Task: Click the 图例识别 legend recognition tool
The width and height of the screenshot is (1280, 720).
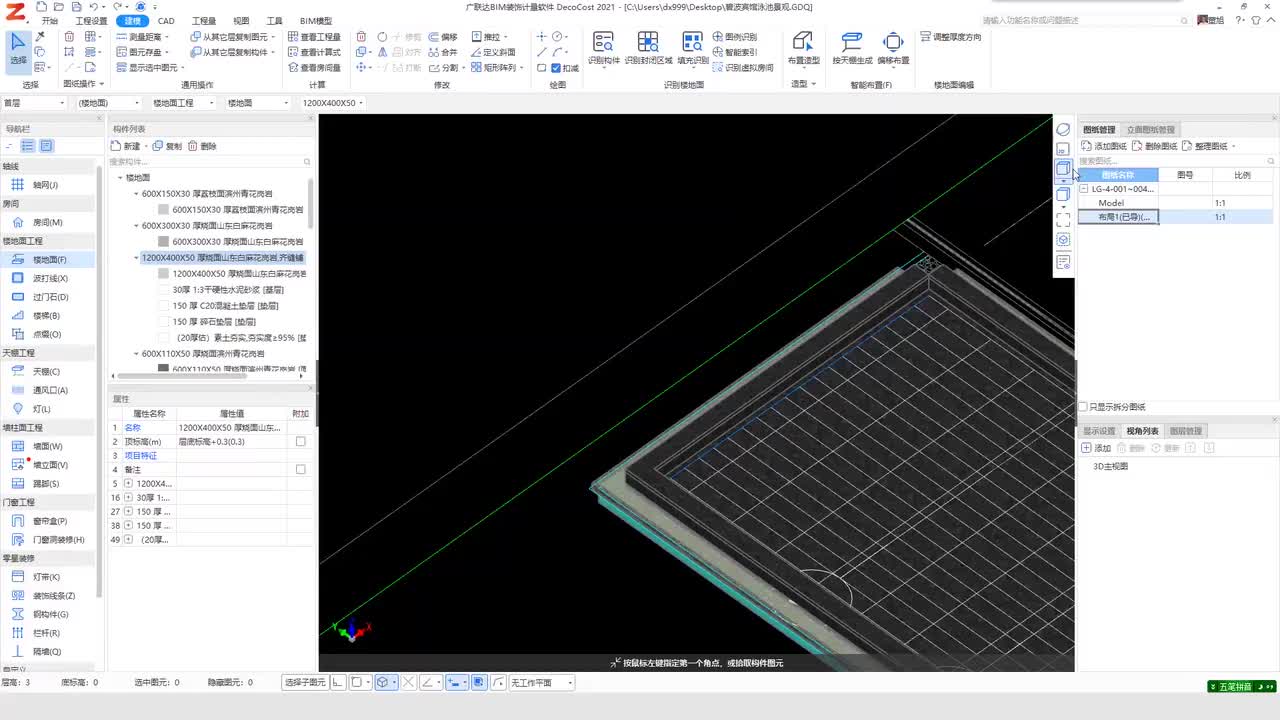Action: (x=735, y=37)
